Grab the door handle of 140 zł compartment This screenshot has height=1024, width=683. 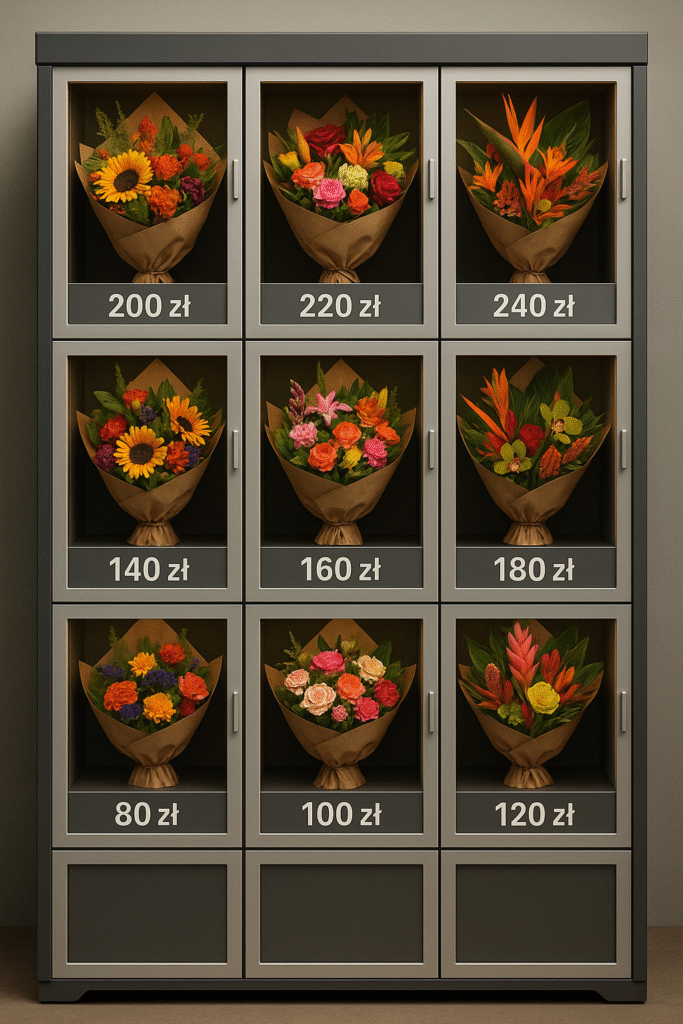pos(235,449)
